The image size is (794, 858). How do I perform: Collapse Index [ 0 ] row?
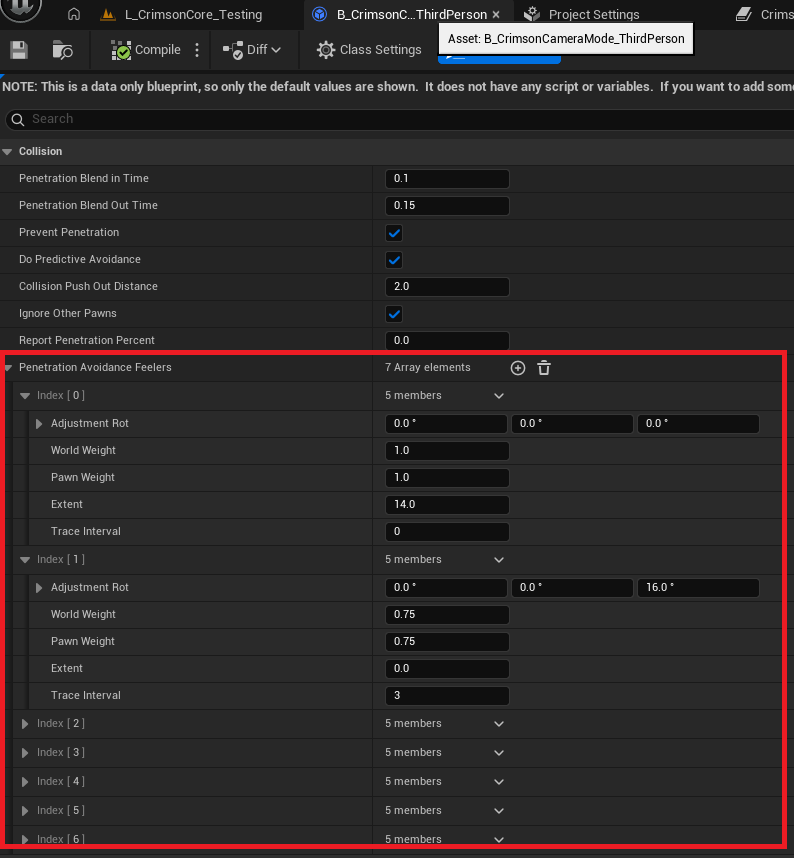pos(25,396)
